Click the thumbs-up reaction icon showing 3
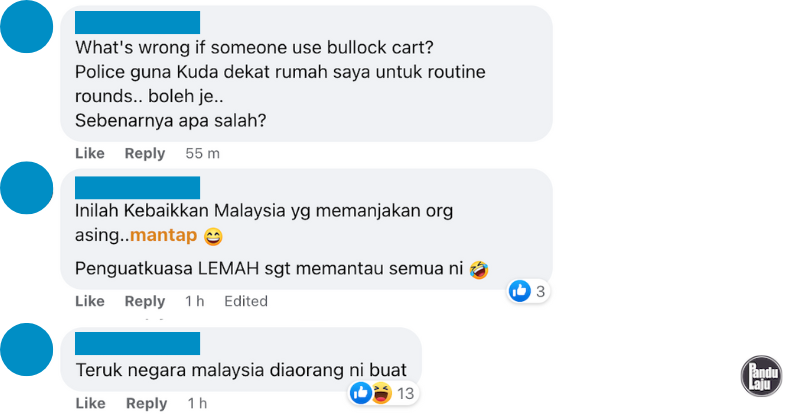The image size is (800, 418). [x=519, y=291]
